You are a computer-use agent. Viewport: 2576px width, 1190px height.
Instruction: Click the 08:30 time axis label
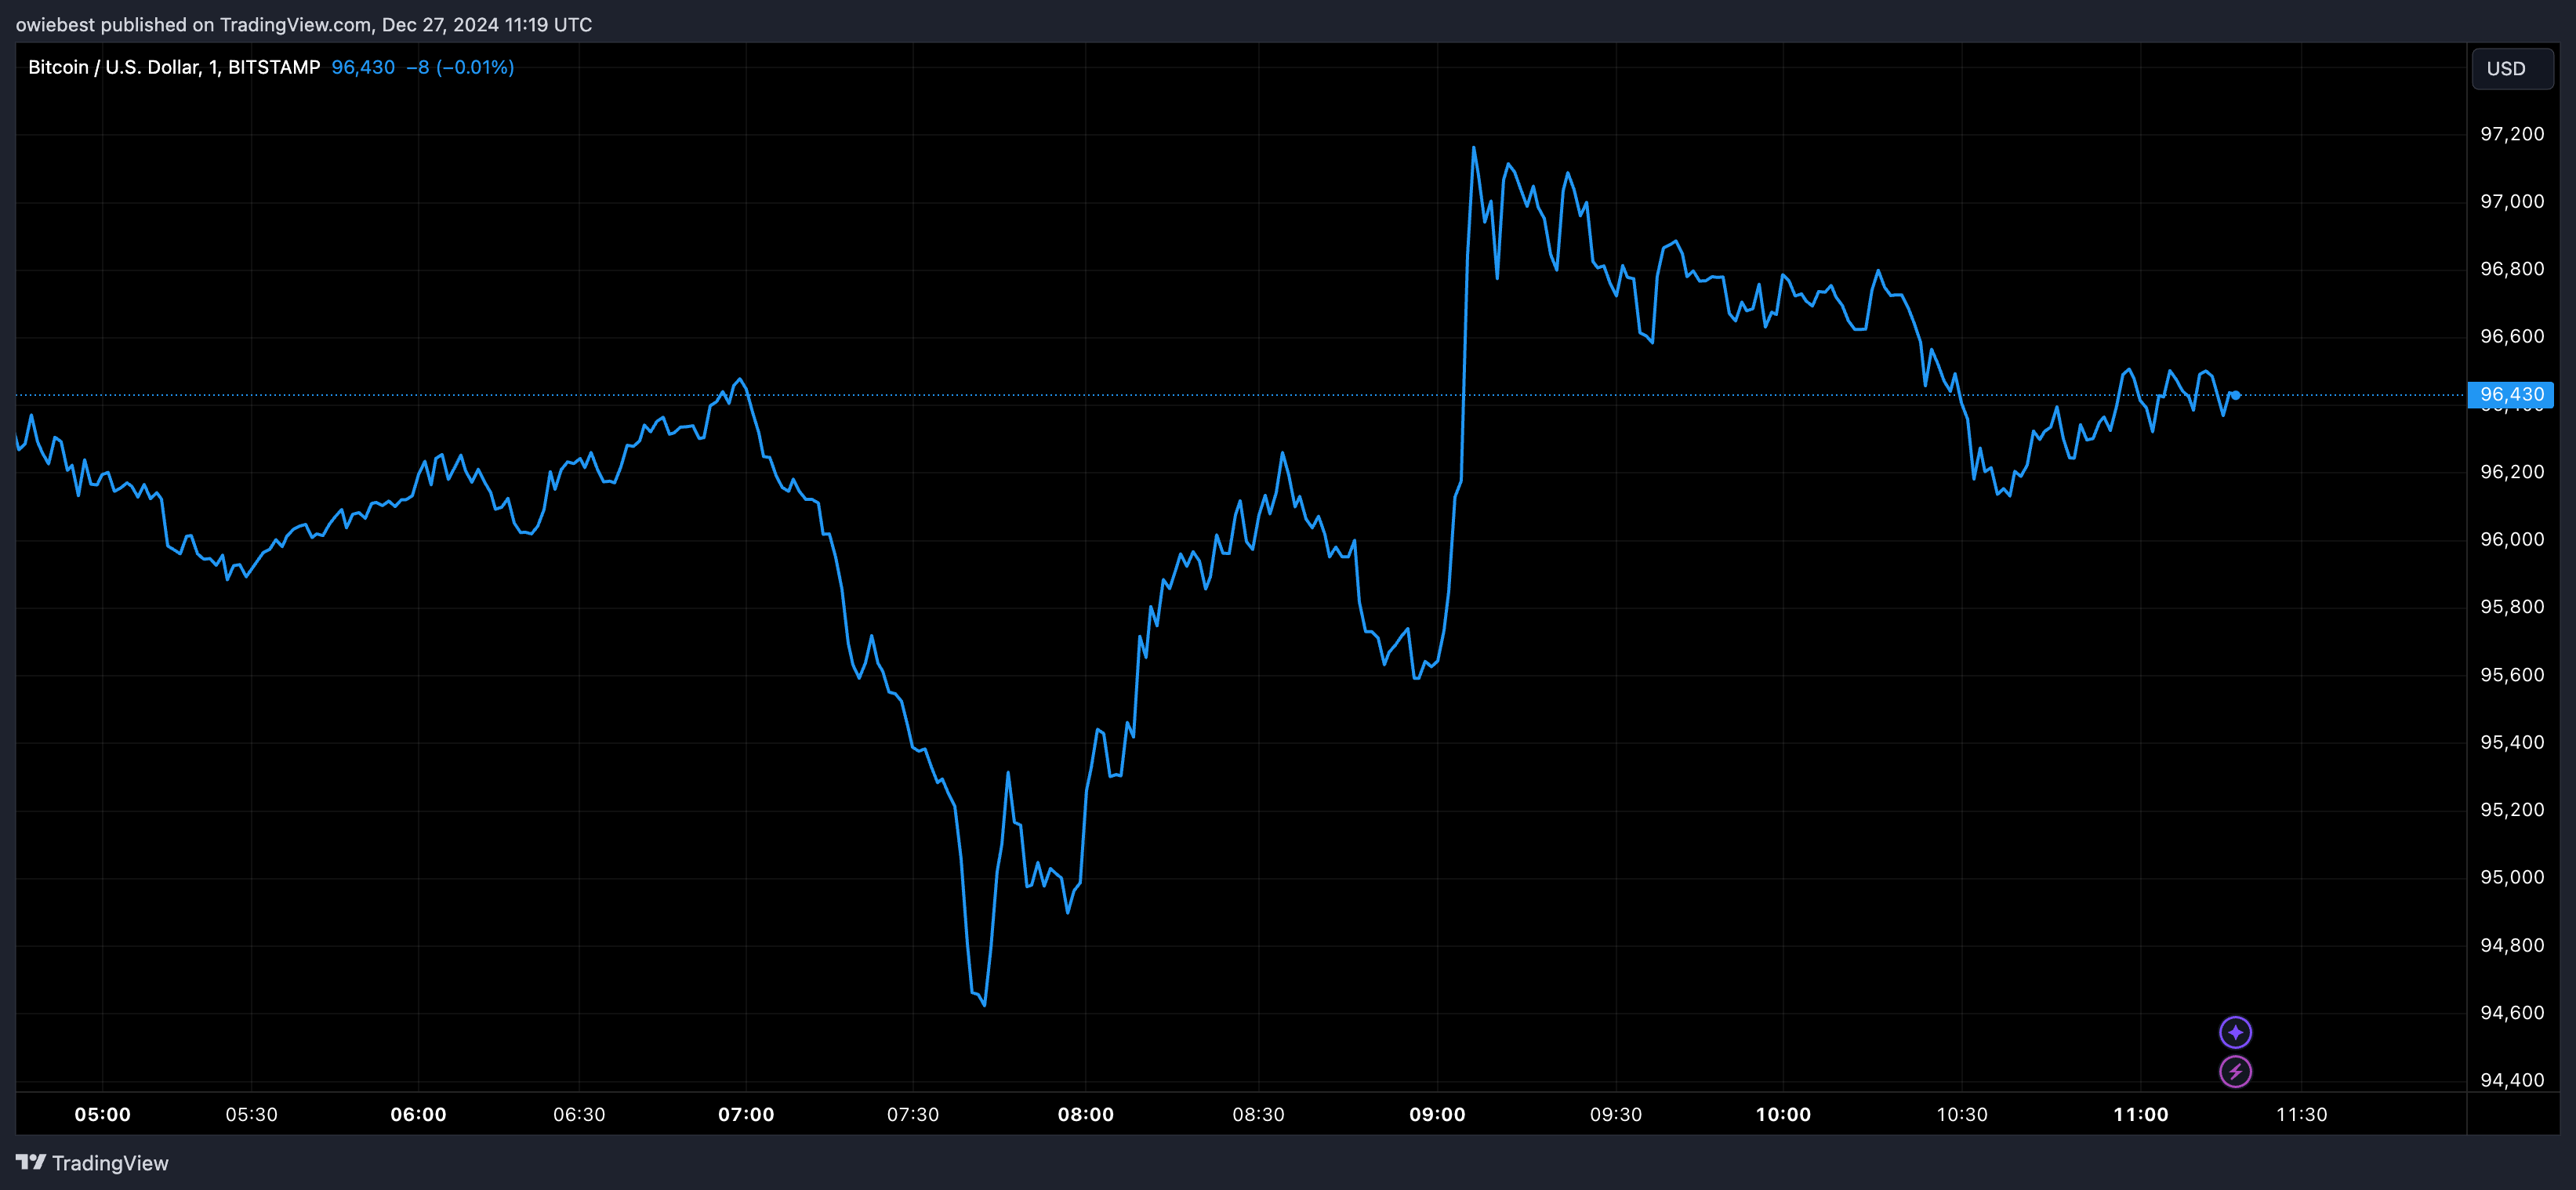click(1258, 1114)
